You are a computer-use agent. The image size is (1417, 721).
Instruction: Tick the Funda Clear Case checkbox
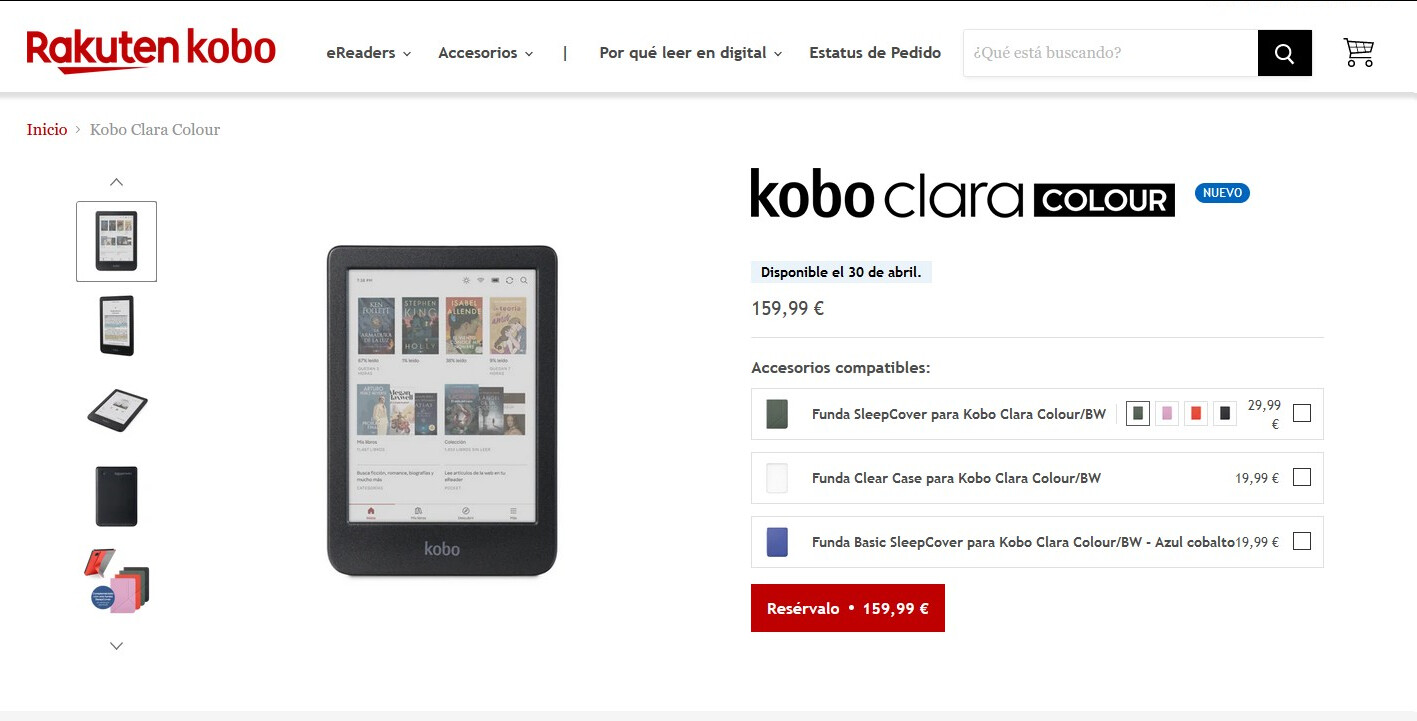(1301, 477)
